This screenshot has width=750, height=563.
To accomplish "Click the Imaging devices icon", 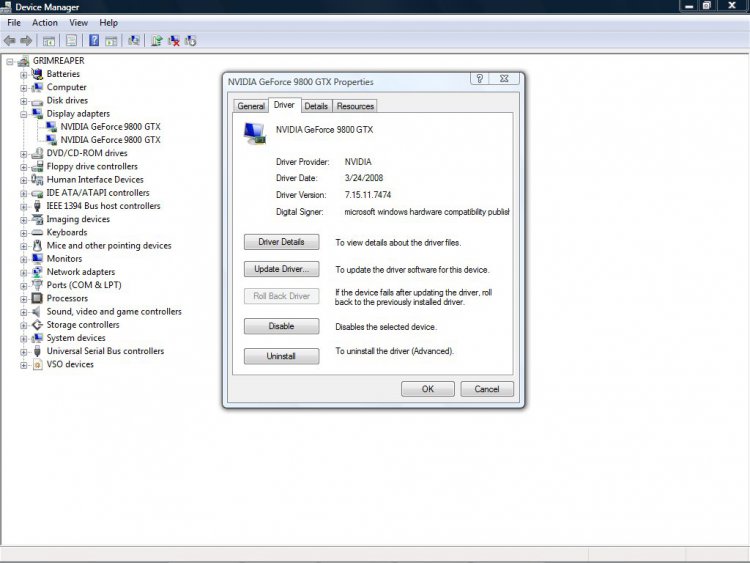I will point(37,219).
